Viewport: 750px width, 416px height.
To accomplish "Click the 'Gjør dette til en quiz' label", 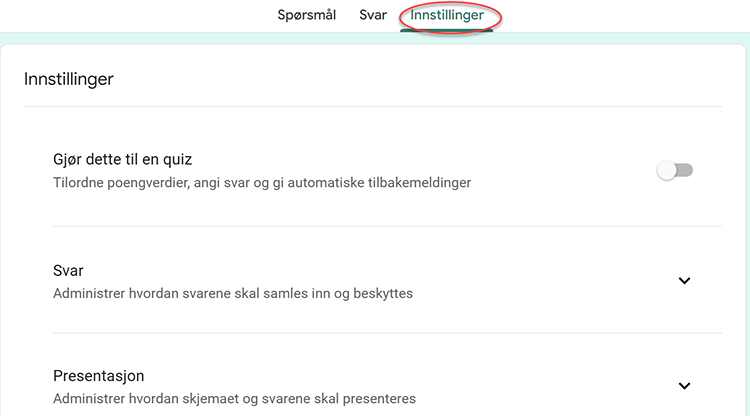I will click(121, 159).
